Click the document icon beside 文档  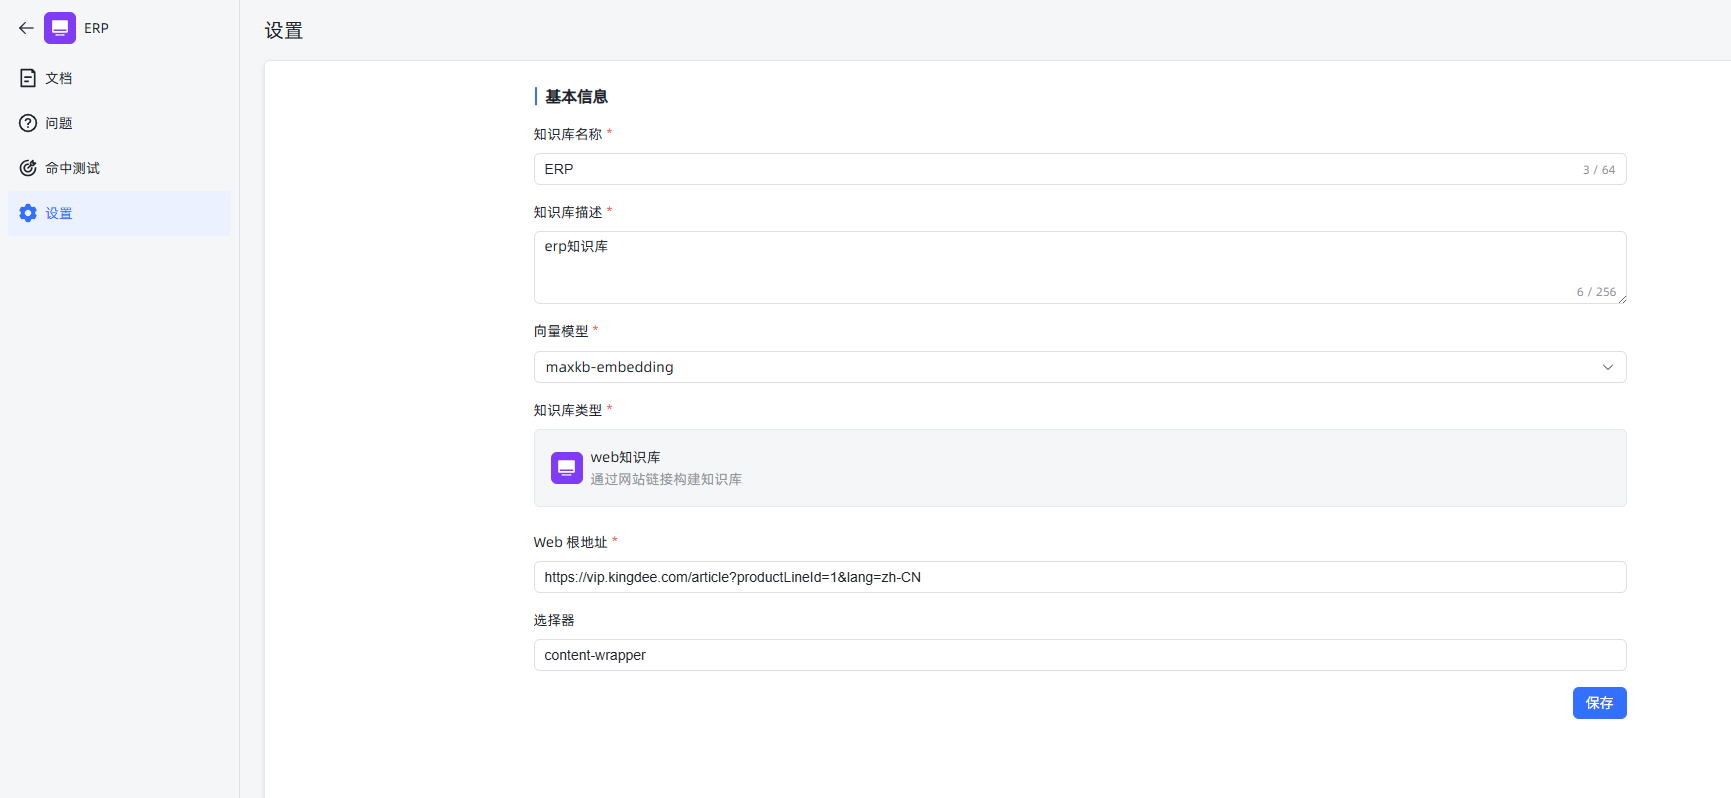pyautogui.click(x=28, y=78)
